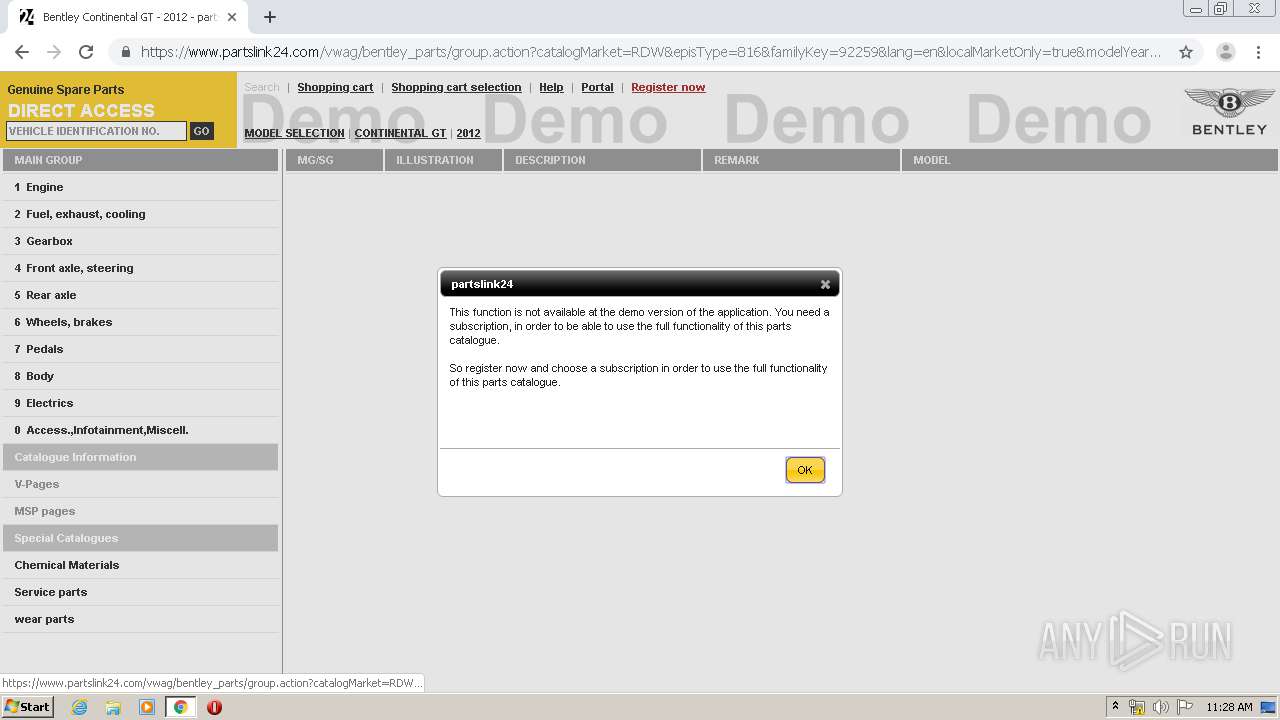Image resolution: width=1280 pixels, height=720 pixels.
Task: Click the address bar URL
Action: point(650,52)
